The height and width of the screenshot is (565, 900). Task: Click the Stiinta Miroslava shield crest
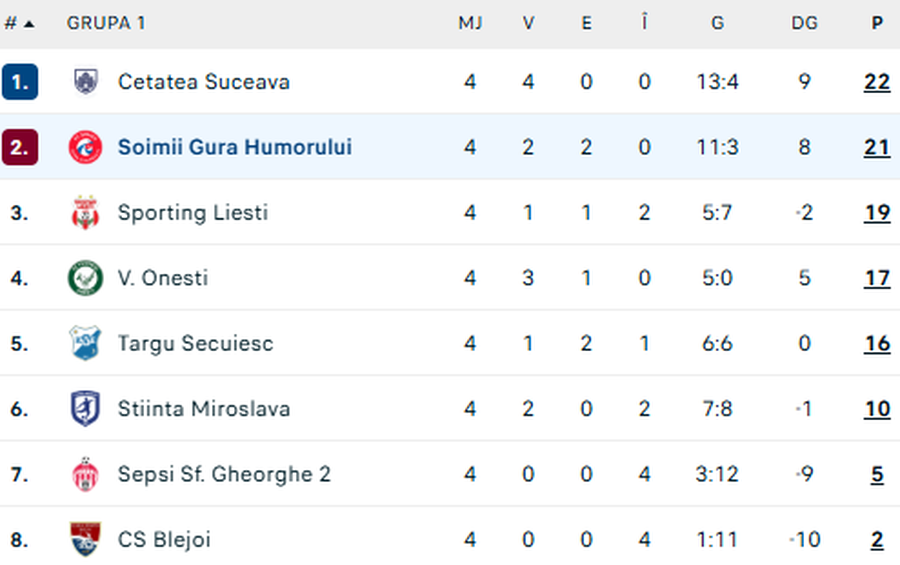point(86,409)
